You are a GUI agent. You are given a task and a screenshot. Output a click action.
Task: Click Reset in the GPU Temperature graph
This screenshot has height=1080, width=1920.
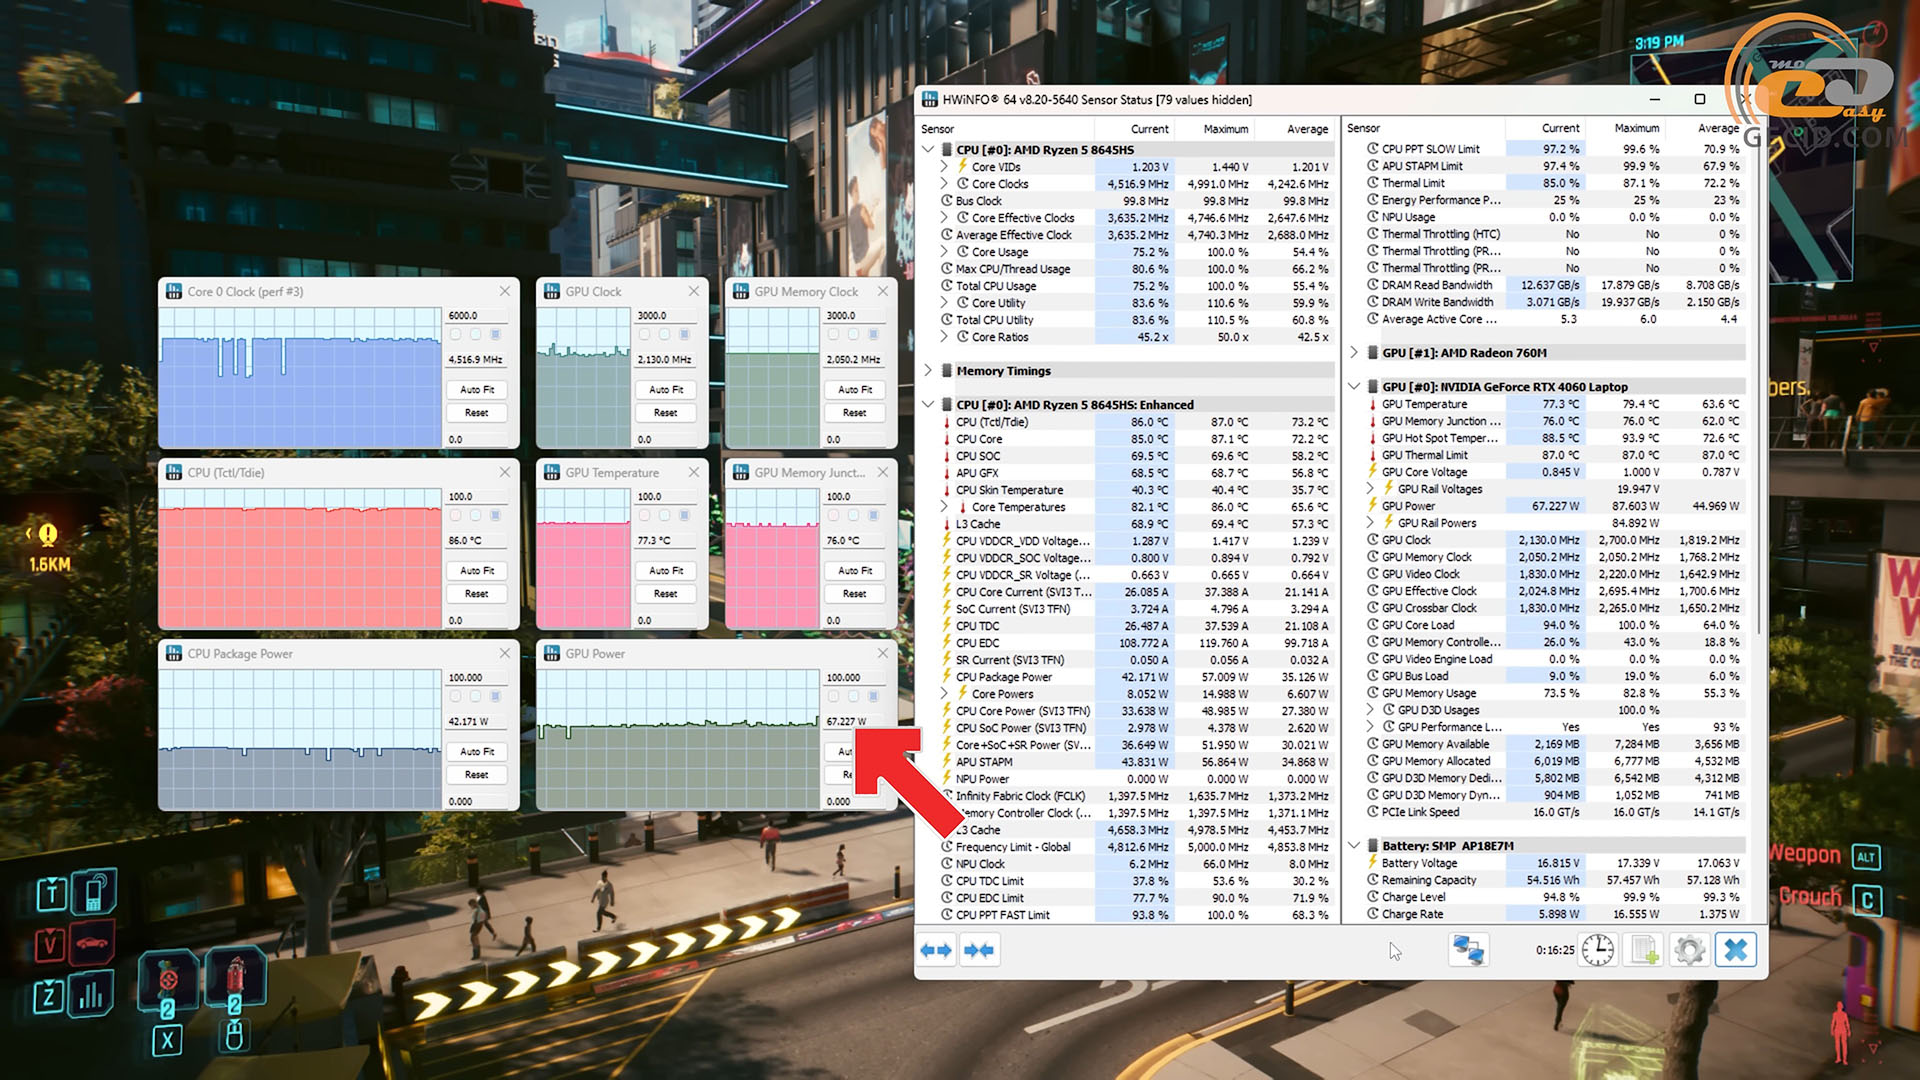pyautogui.click(x=666, y=593)
